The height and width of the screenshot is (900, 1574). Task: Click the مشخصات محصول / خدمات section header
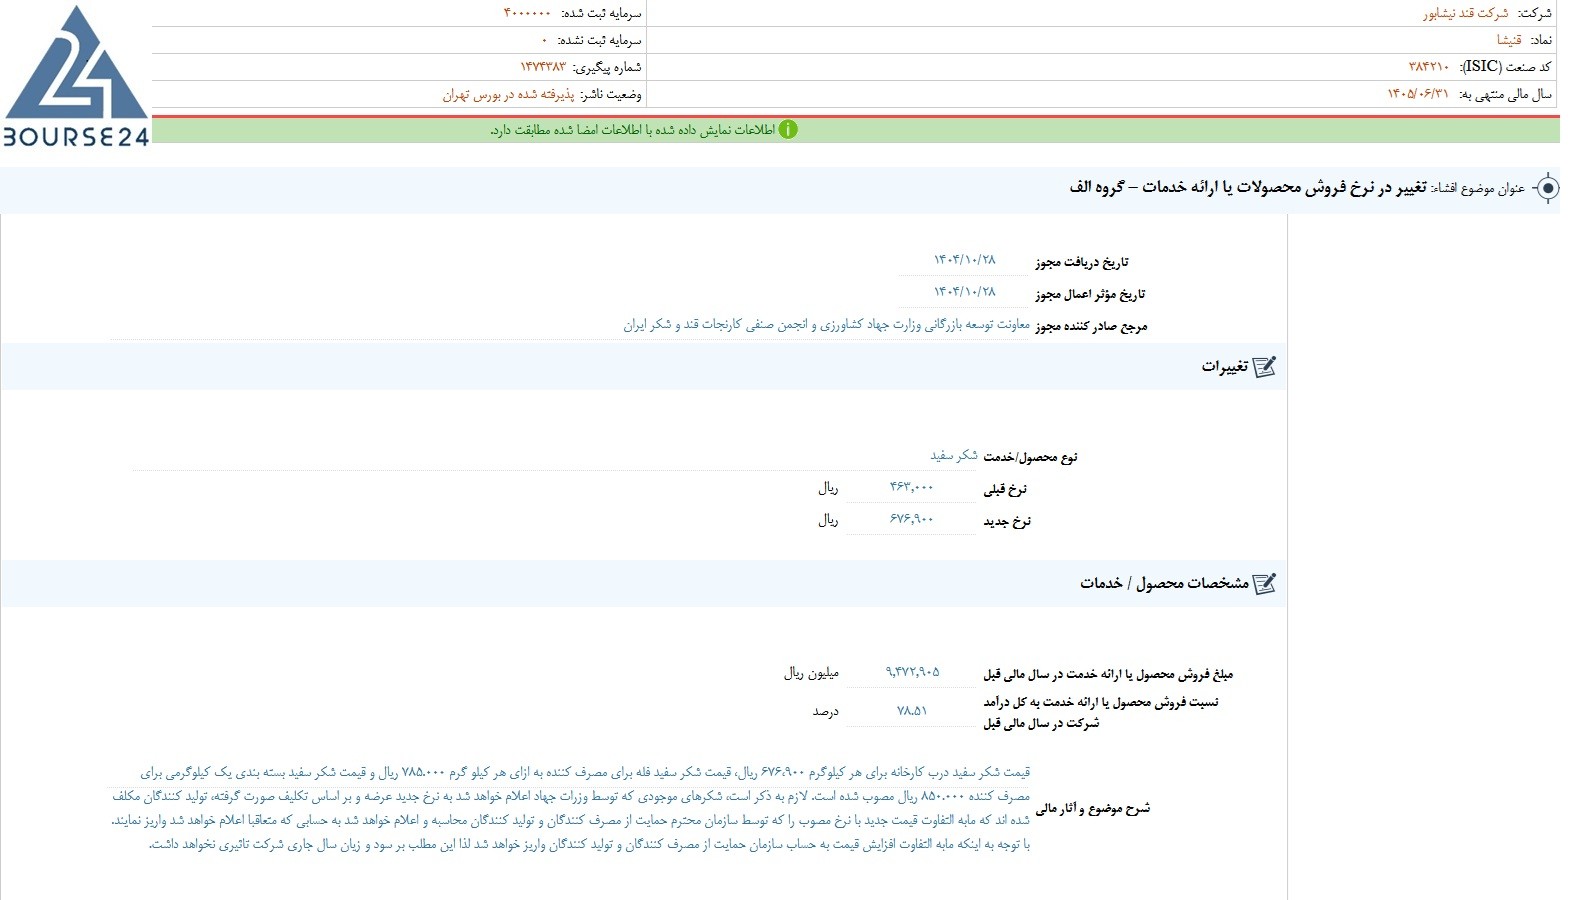pos(643,583)
